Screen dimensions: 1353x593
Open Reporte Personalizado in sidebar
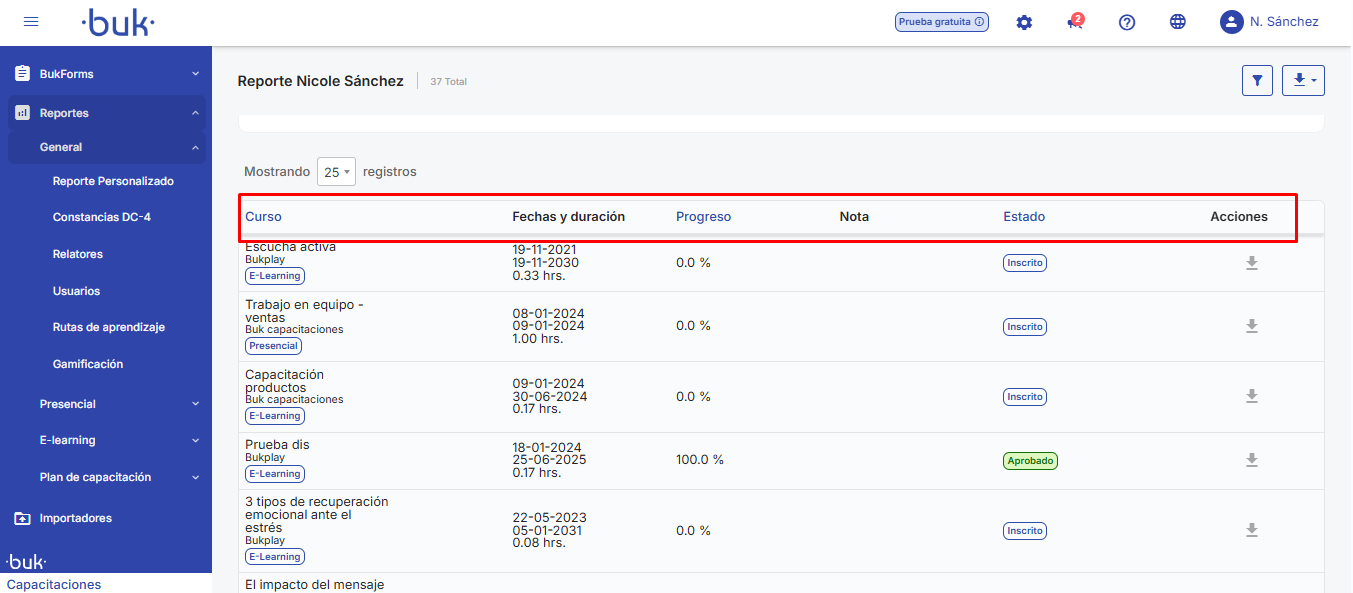coord(113,181)
